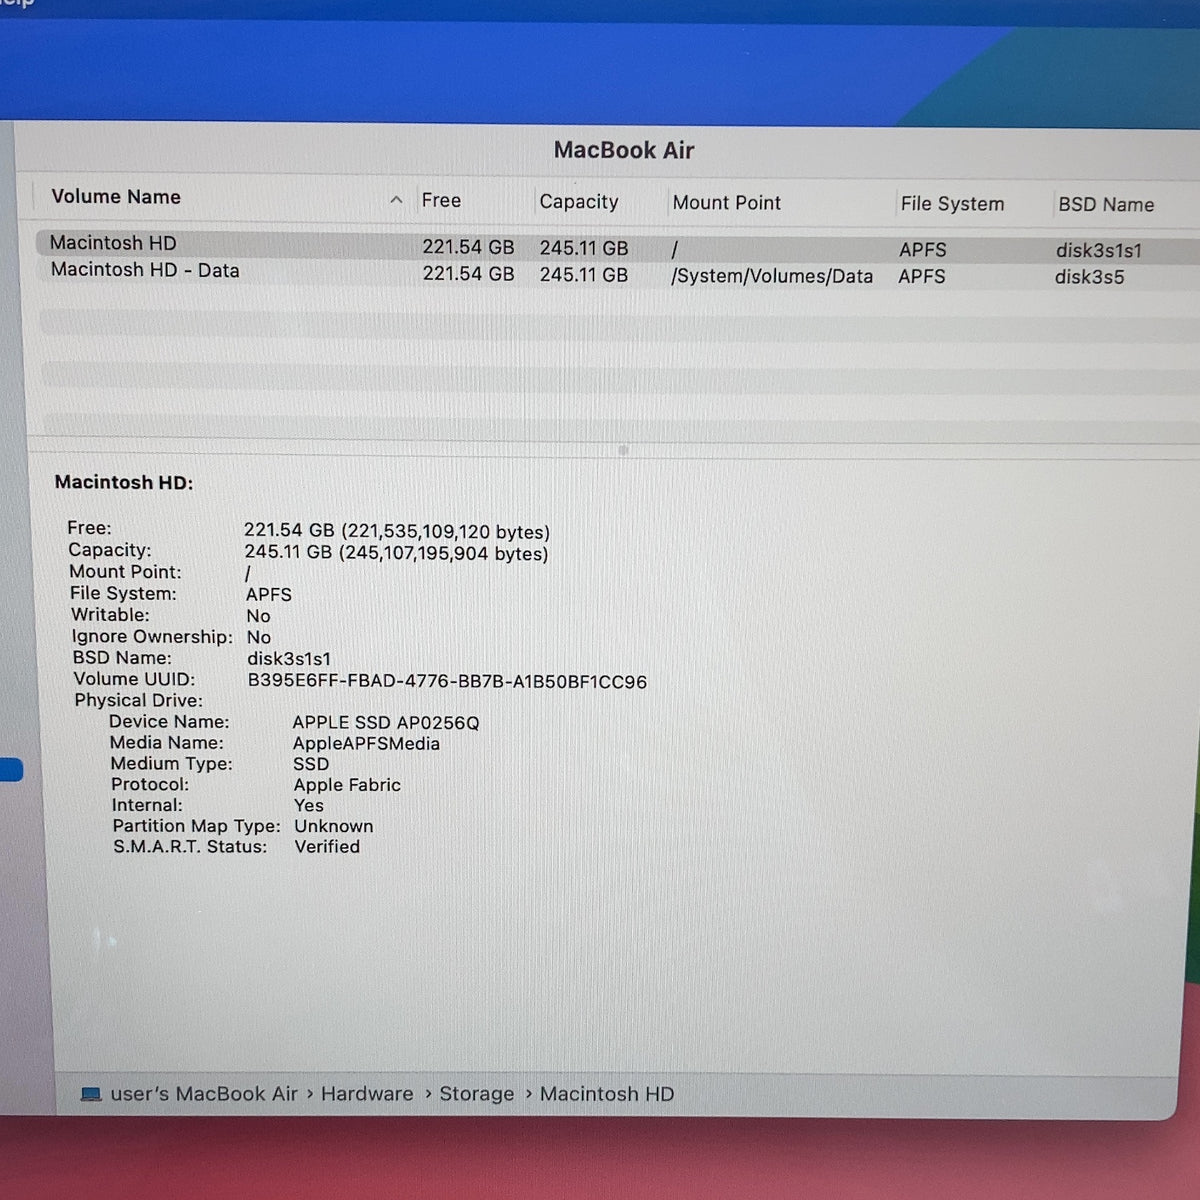Click Macintosh HD in the path bar

[x=607, y=1094]
